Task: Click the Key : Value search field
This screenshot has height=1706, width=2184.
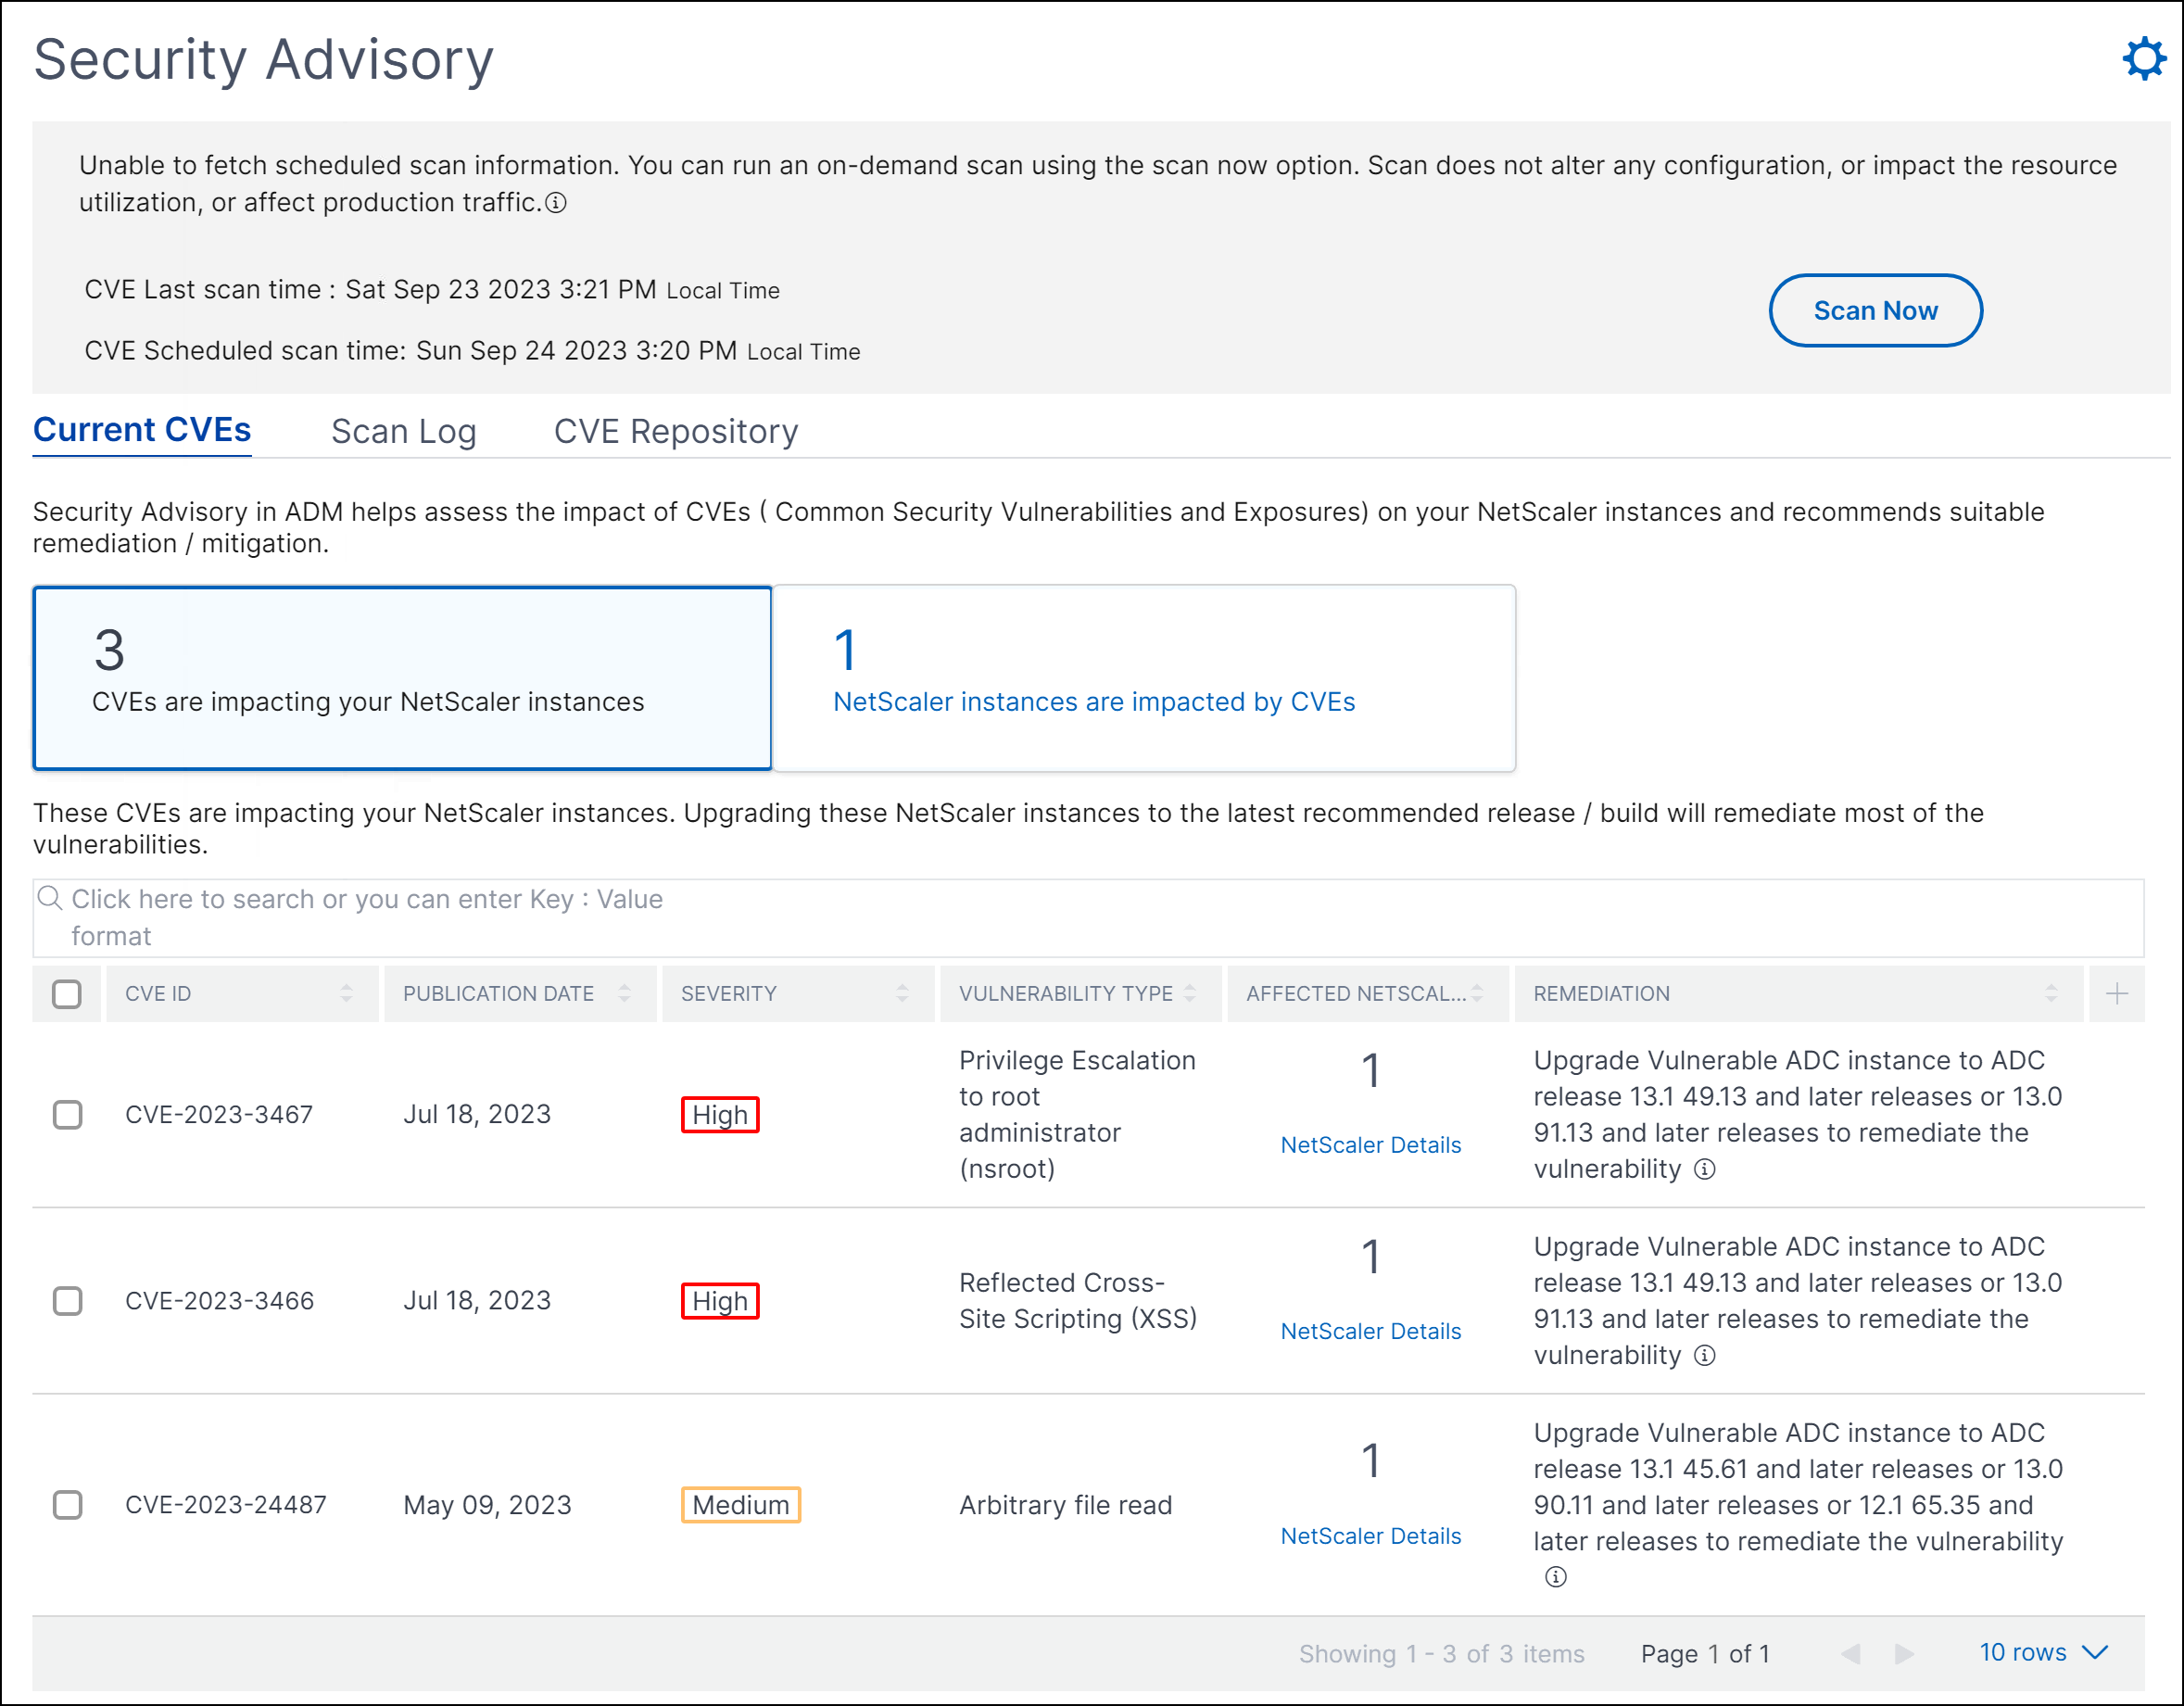Action: (x=1088, y=917)
